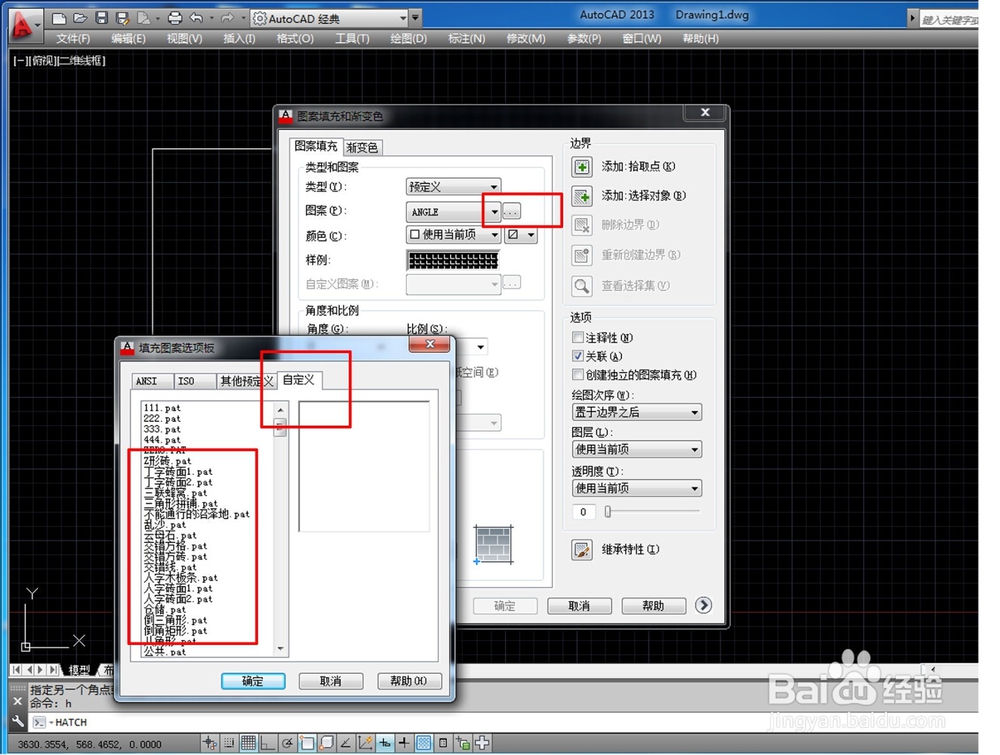Toggle Object Snap in status bar
This screenshot has width=1000, height=755.
click(x=307, y=743)
